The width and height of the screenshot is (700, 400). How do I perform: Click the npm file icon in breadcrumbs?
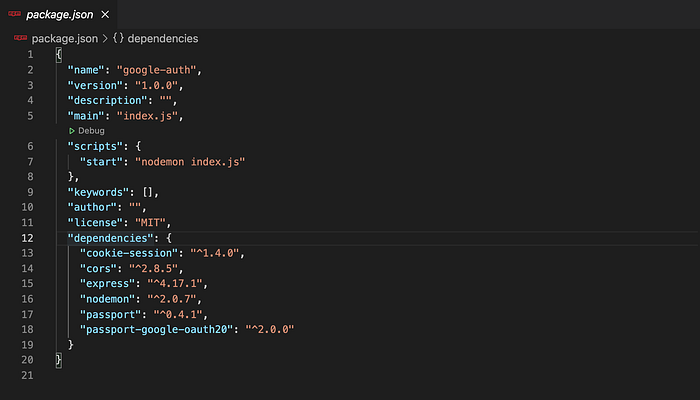(20, 38)
